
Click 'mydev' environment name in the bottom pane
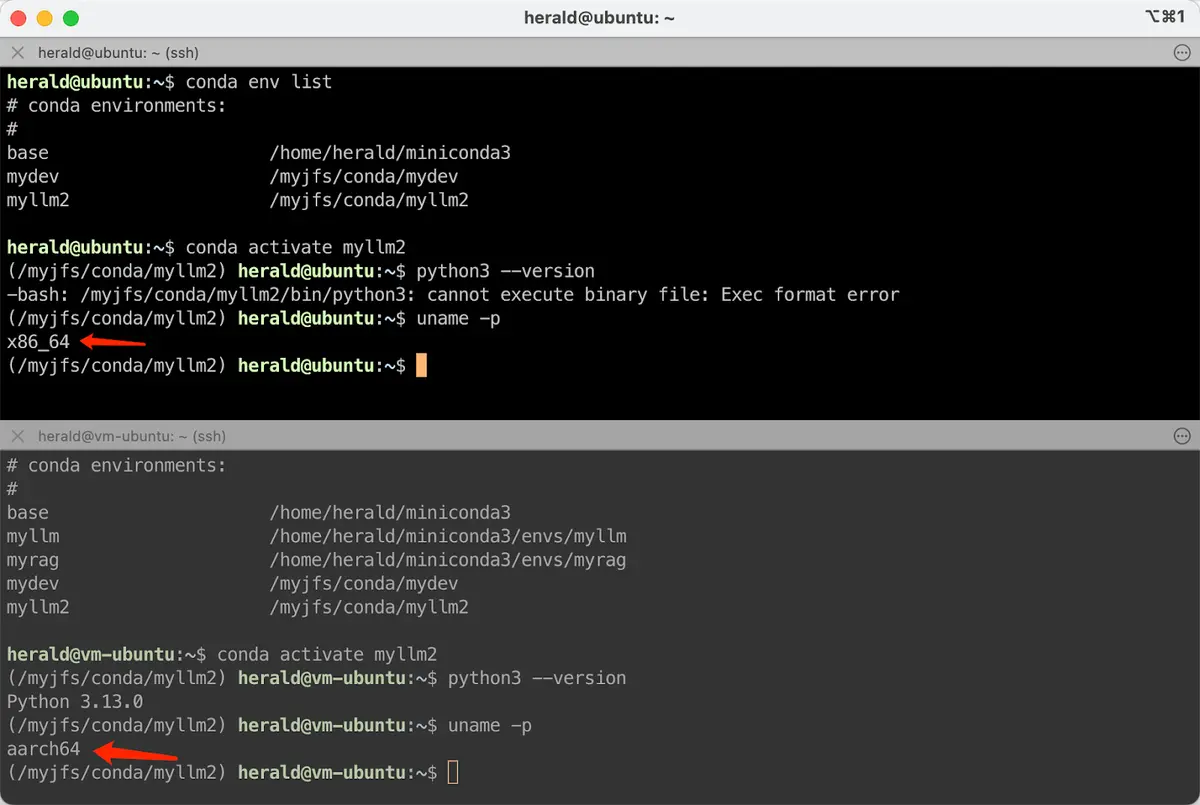pos(32,583)
